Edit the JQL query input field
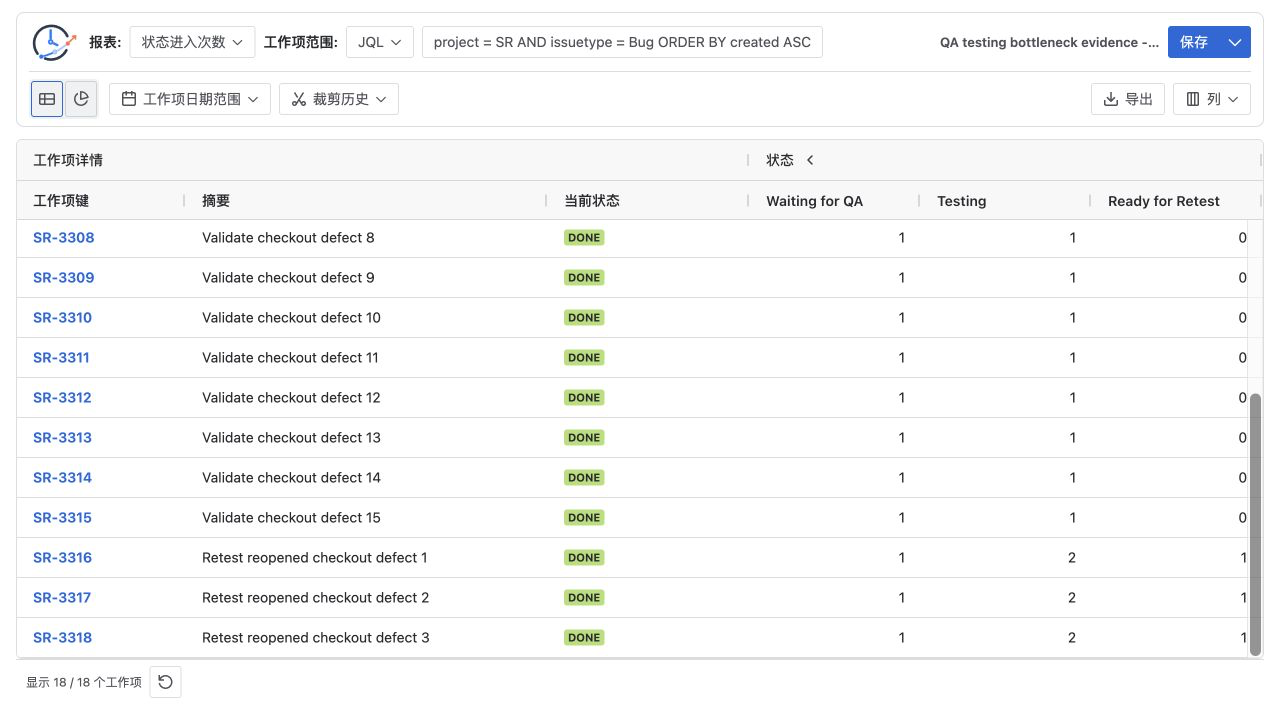The width and height of the screenshot is (1280, 720). pyautogui.click(x=622, y=42)
